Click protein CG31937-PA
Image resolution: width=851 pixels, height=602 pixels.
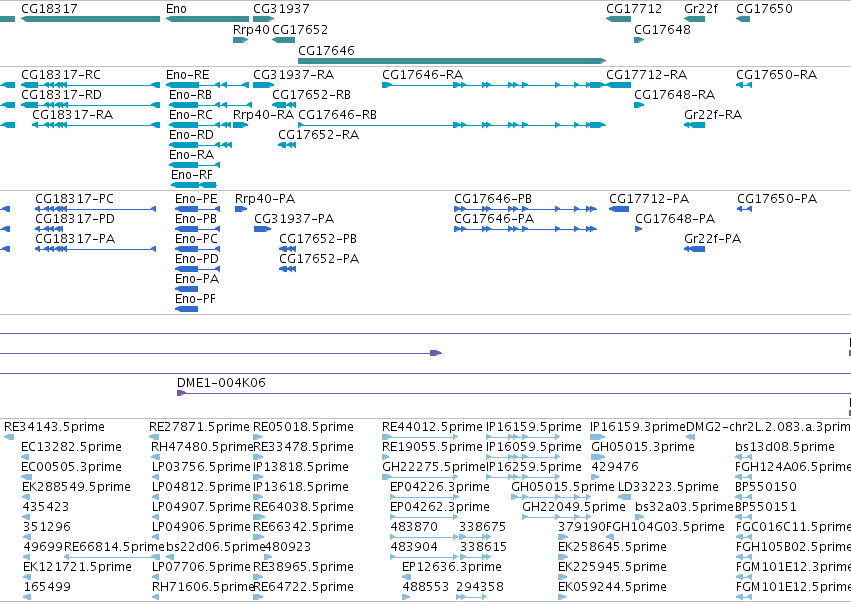point(294,219)
